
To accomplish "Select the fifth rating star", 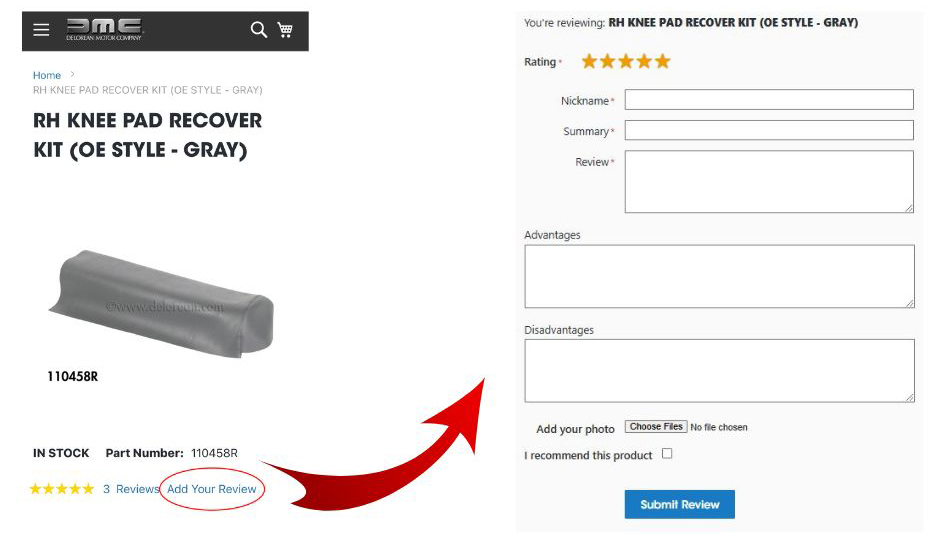I will (662, 61).
